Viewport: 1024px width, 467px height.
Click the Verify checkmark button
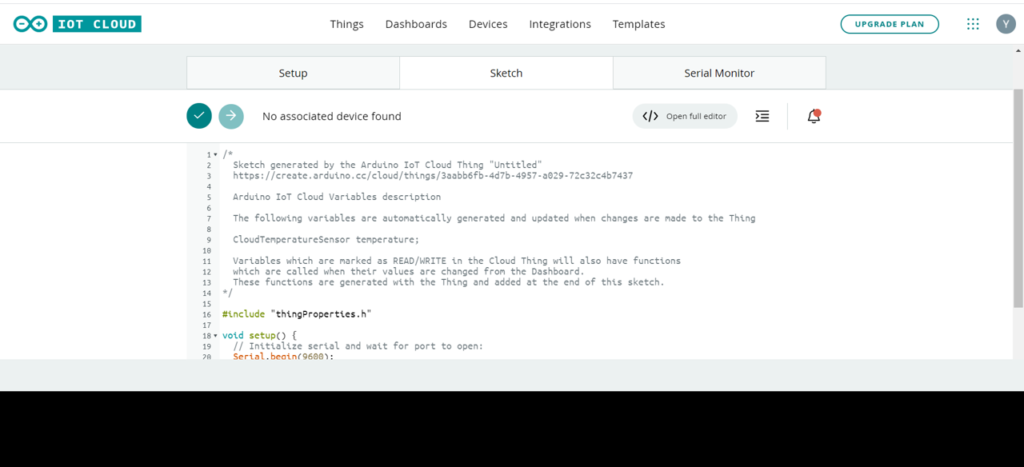pos(199,116)
